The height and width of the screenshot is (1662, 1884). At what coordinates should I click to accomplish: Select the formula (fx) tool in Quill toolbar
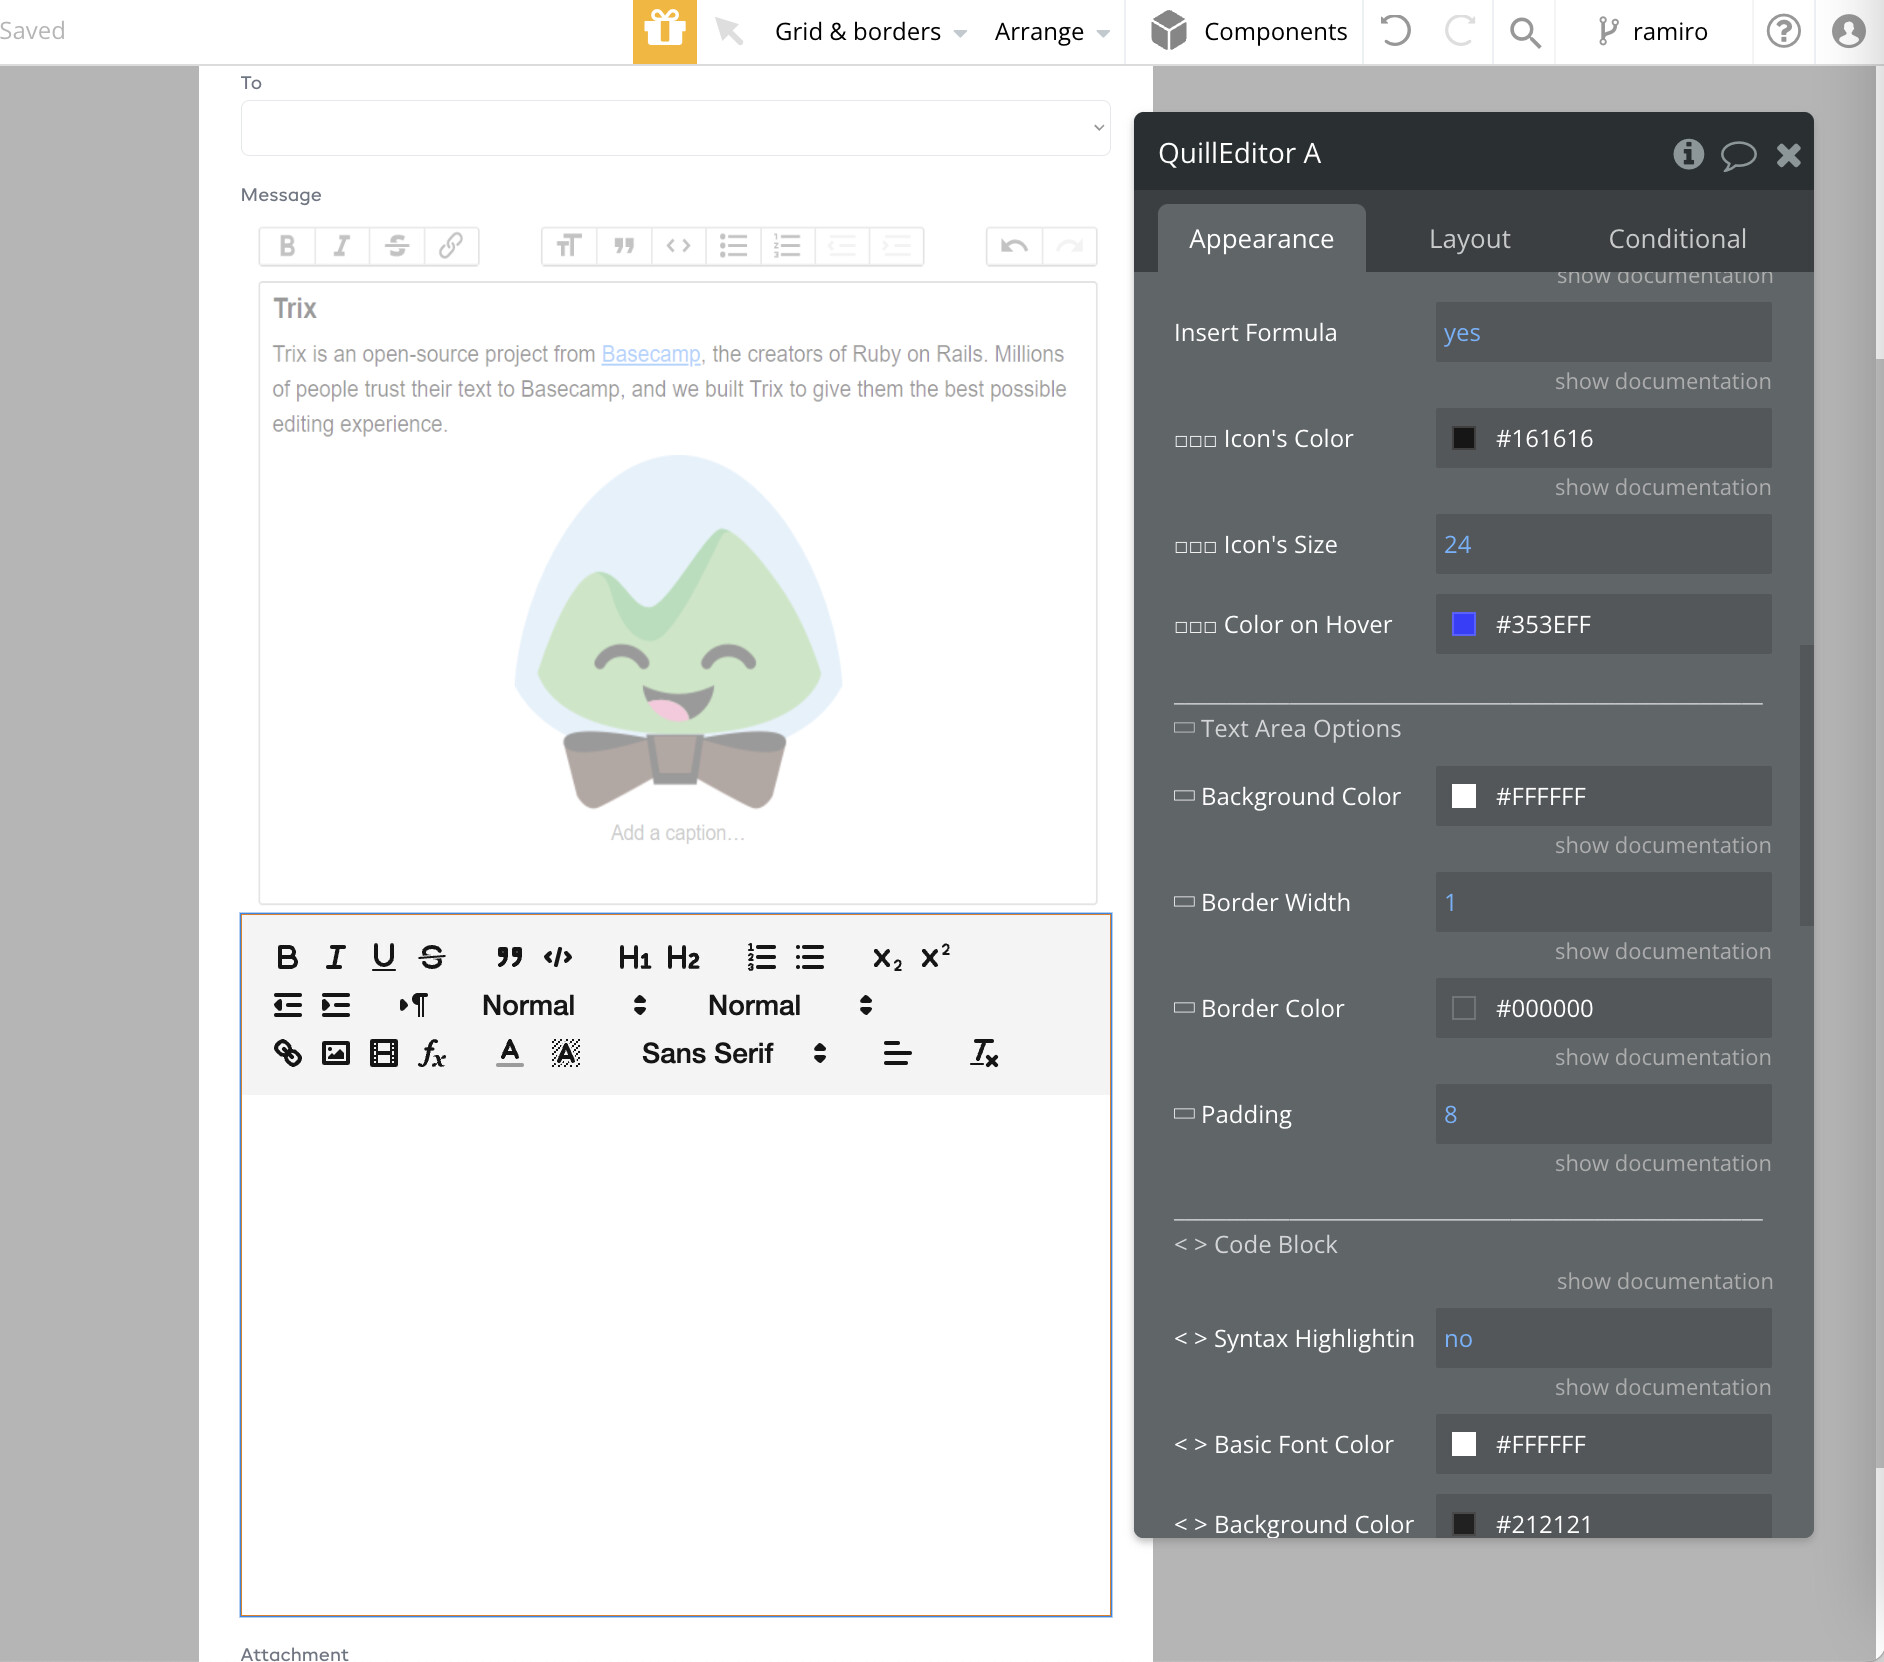coord(431,1052)
